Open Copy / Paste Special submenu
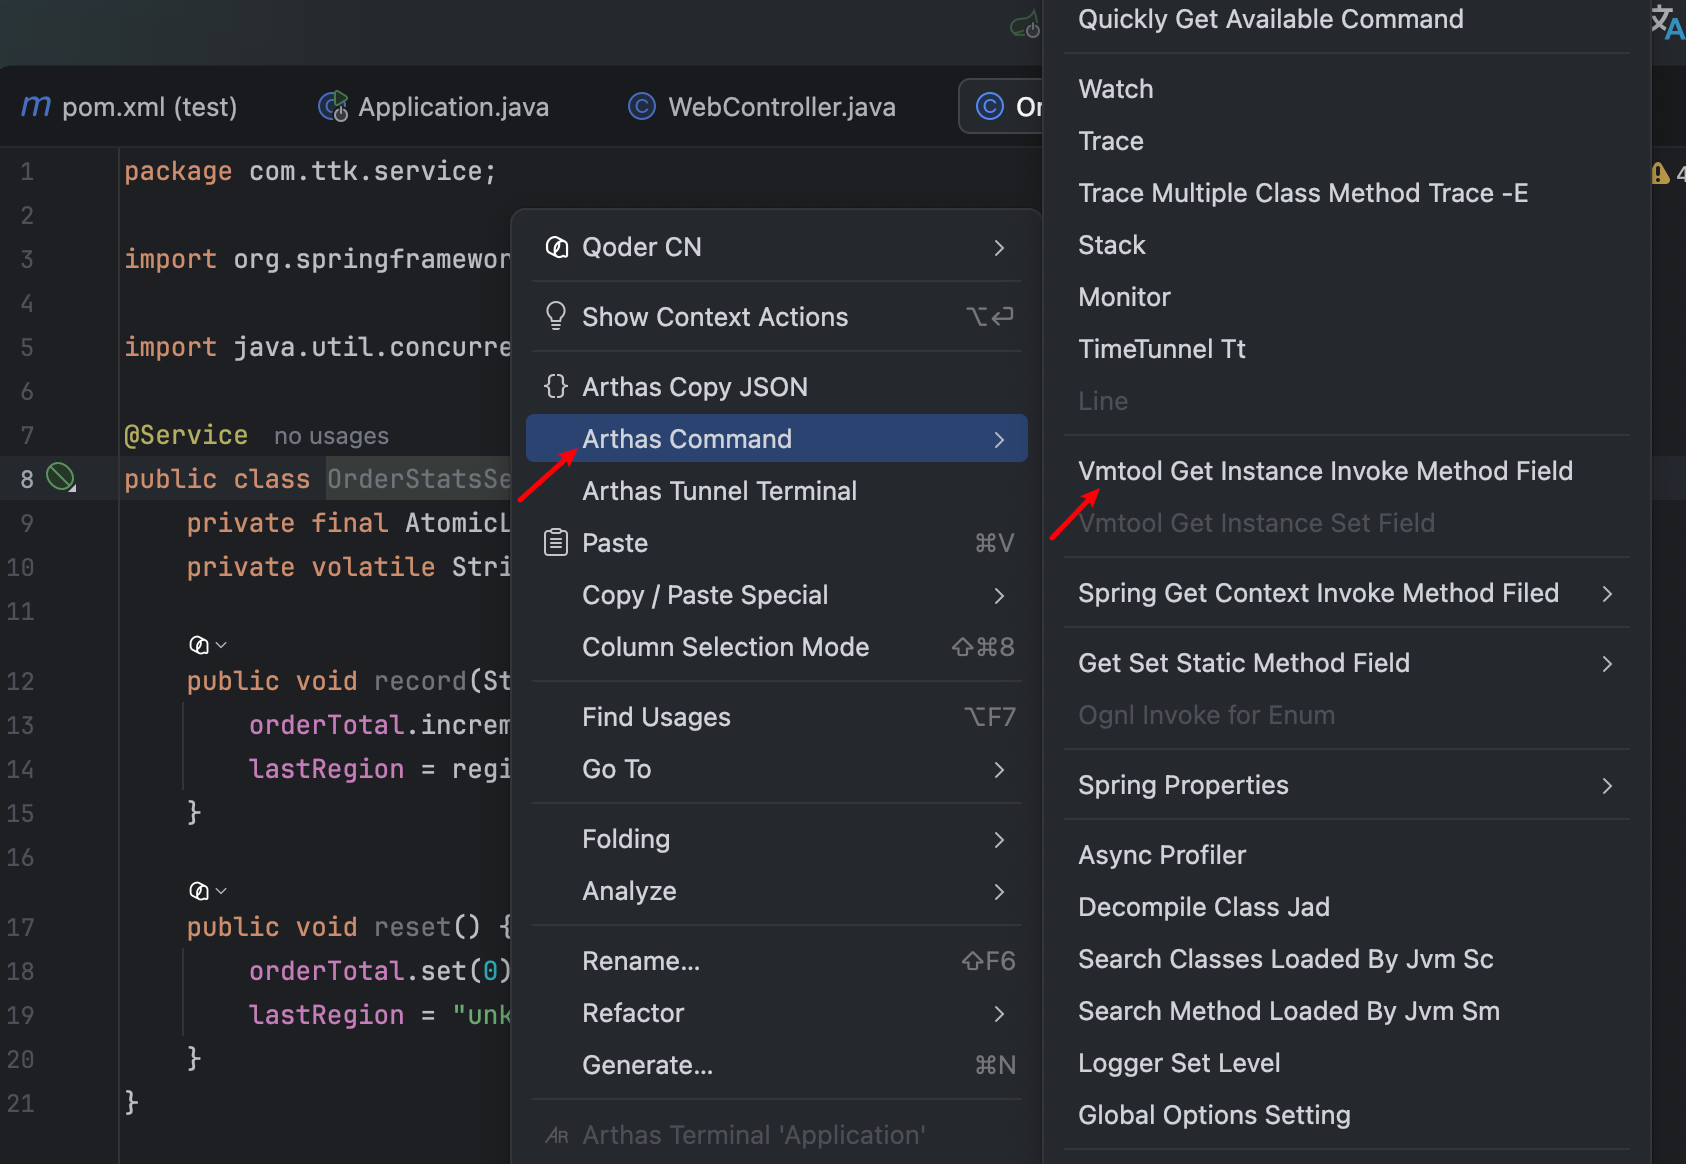This screenshot has height=1164, width=1686. pos(776,595)
